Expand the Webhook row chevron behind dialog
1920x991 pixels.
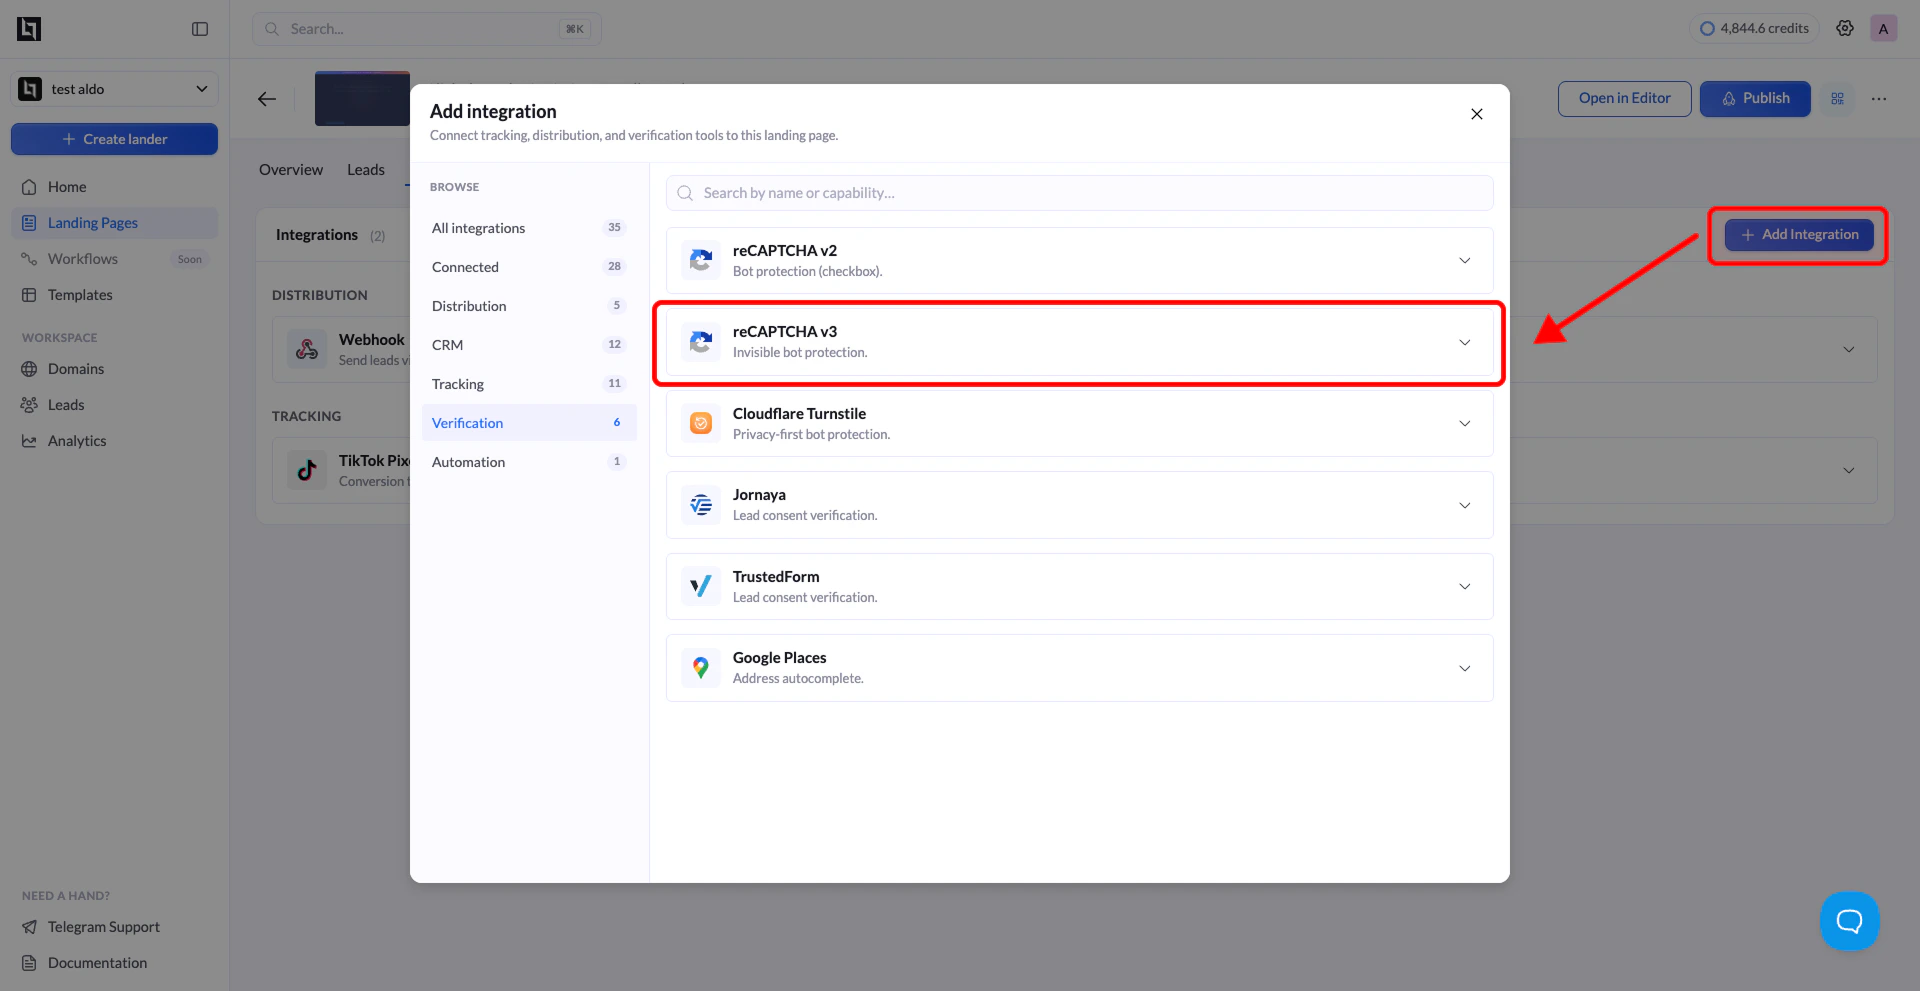(x=1849, y=349)
